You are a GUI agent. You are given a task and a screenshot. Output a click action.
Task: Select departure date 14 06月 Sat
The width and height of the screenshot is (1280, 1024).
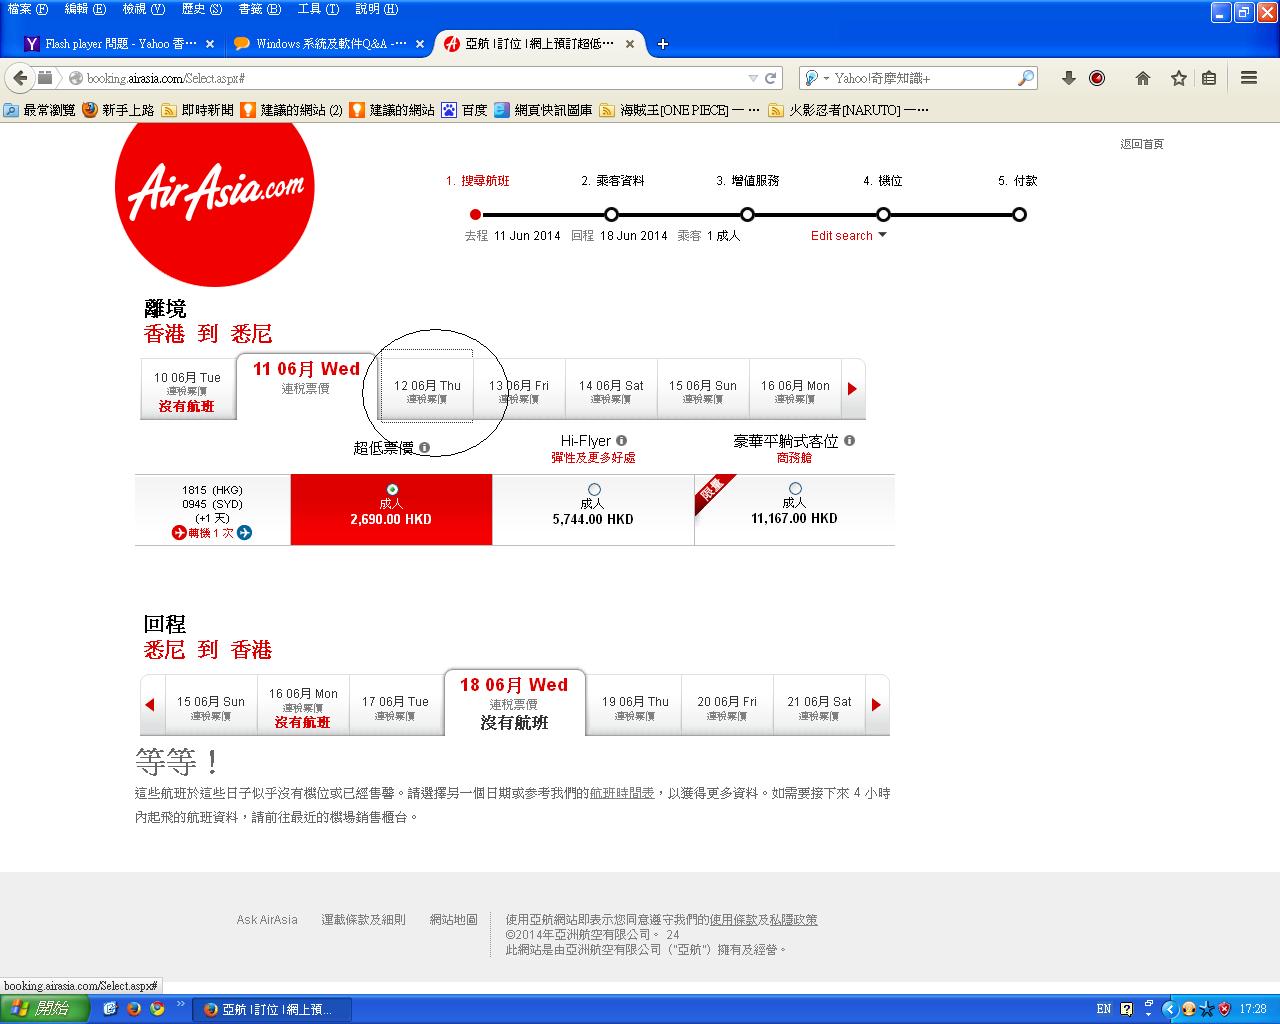(x=611, y=391)
